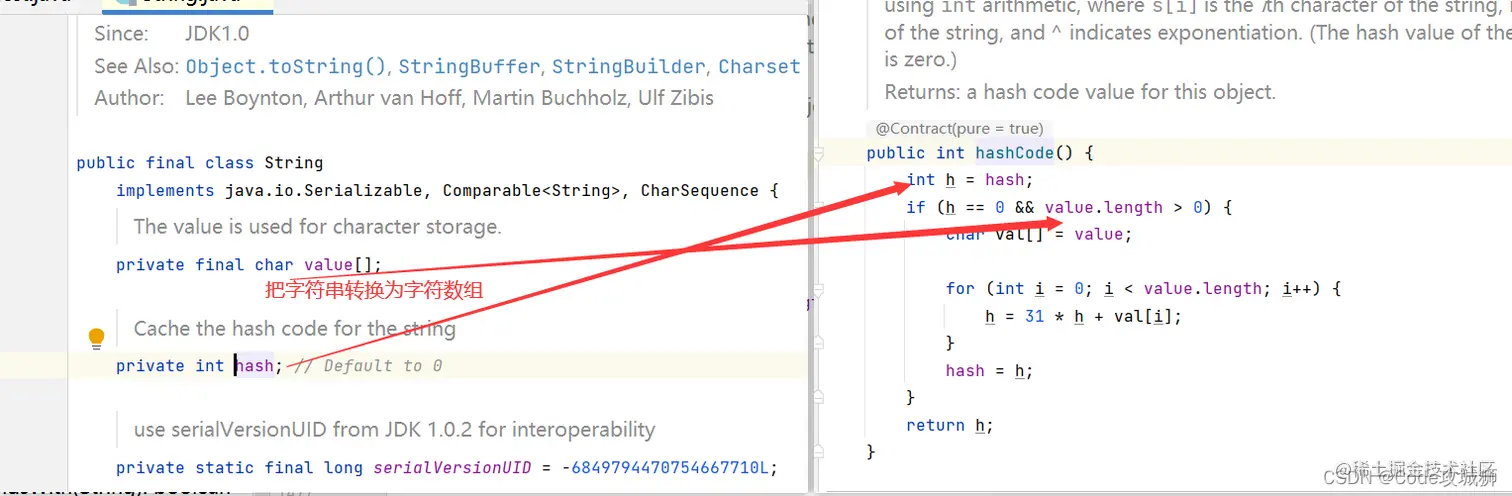Image resolution: width=1512 pixels, height=496 pixels.
Task: Follow the StringBuffer documentation link
Action: click(469, 67)
